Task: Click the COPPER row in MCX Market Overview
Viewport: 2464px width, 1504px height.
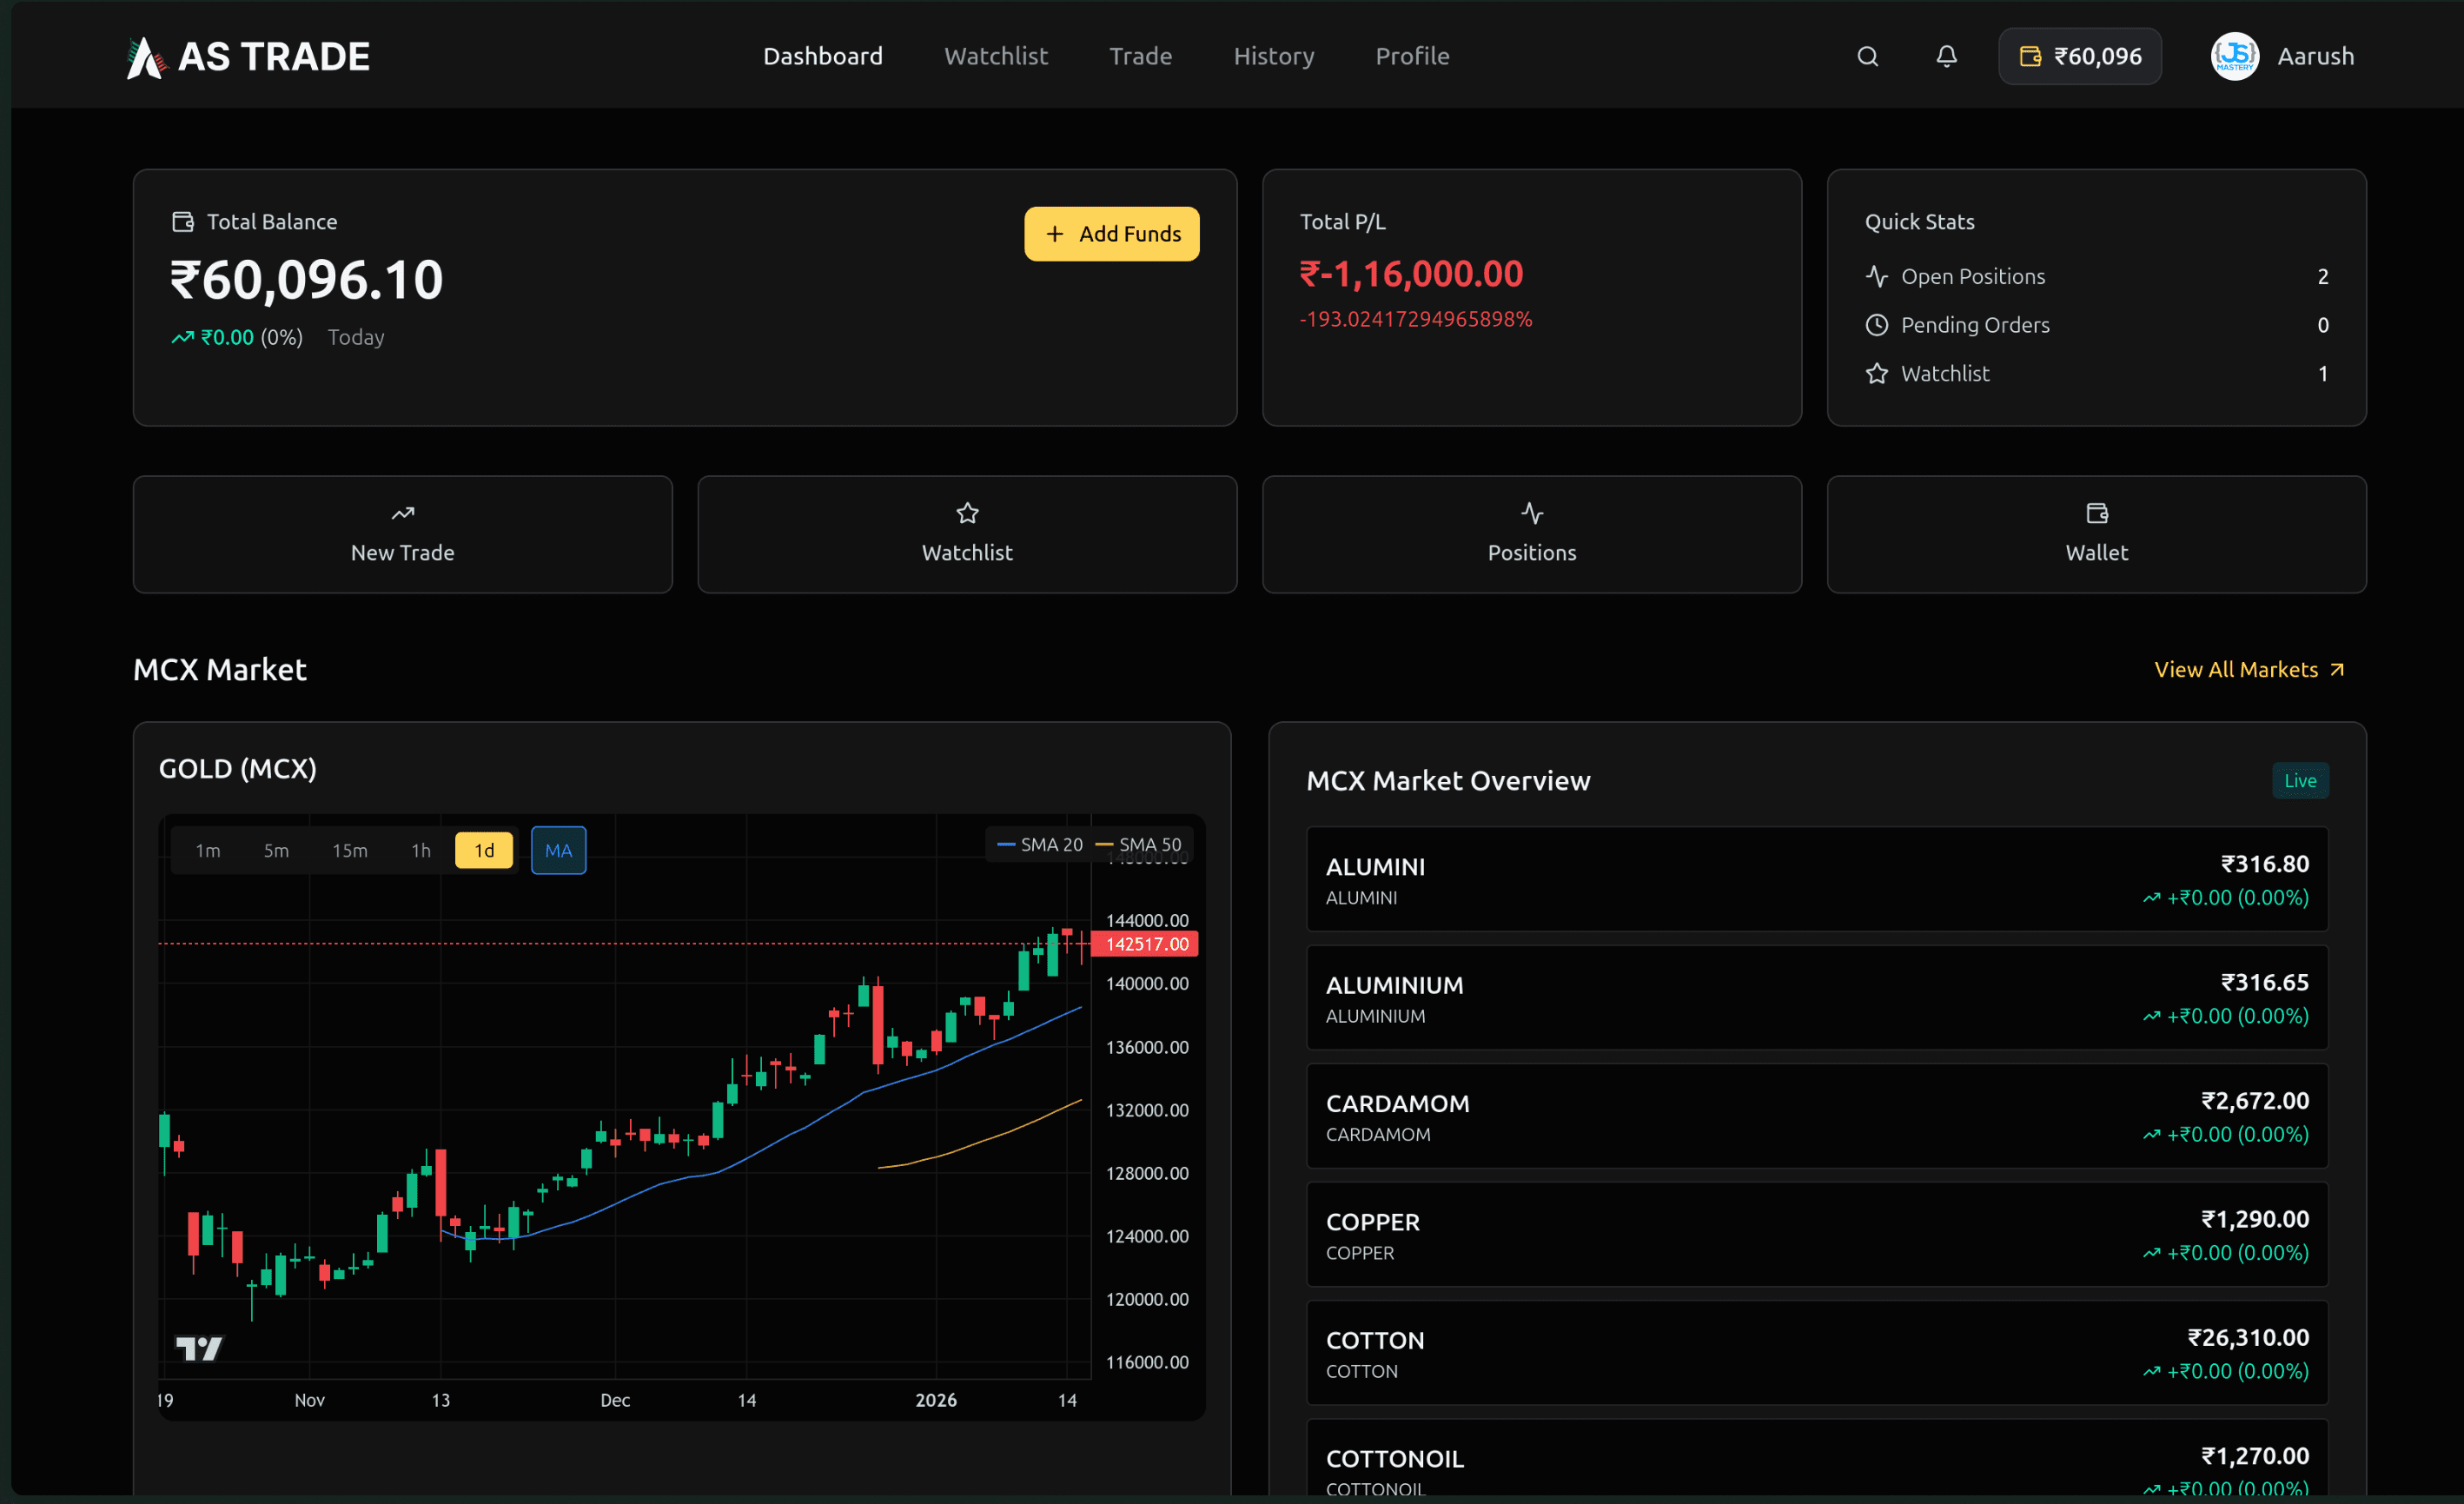Action: 1816,1234
